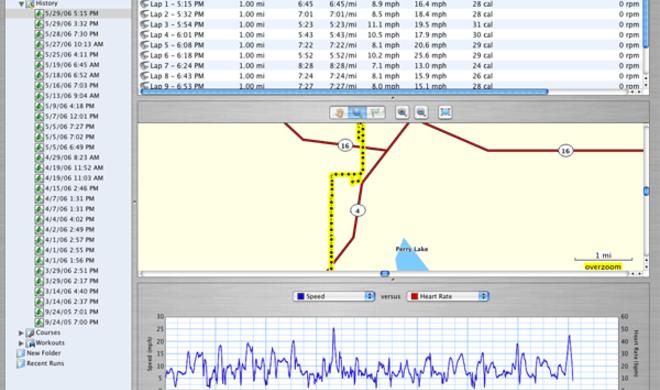Click the map horizontal scrollbar thumb
660x390 pixels.
point(384,274)
